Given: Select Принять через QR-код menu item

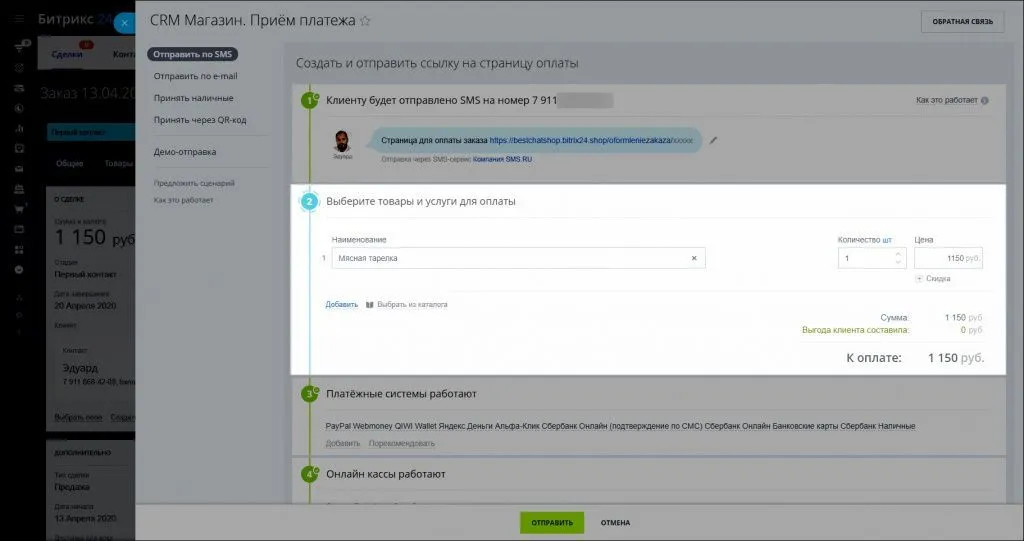Looking at the screenshot, I should [199, 120].
